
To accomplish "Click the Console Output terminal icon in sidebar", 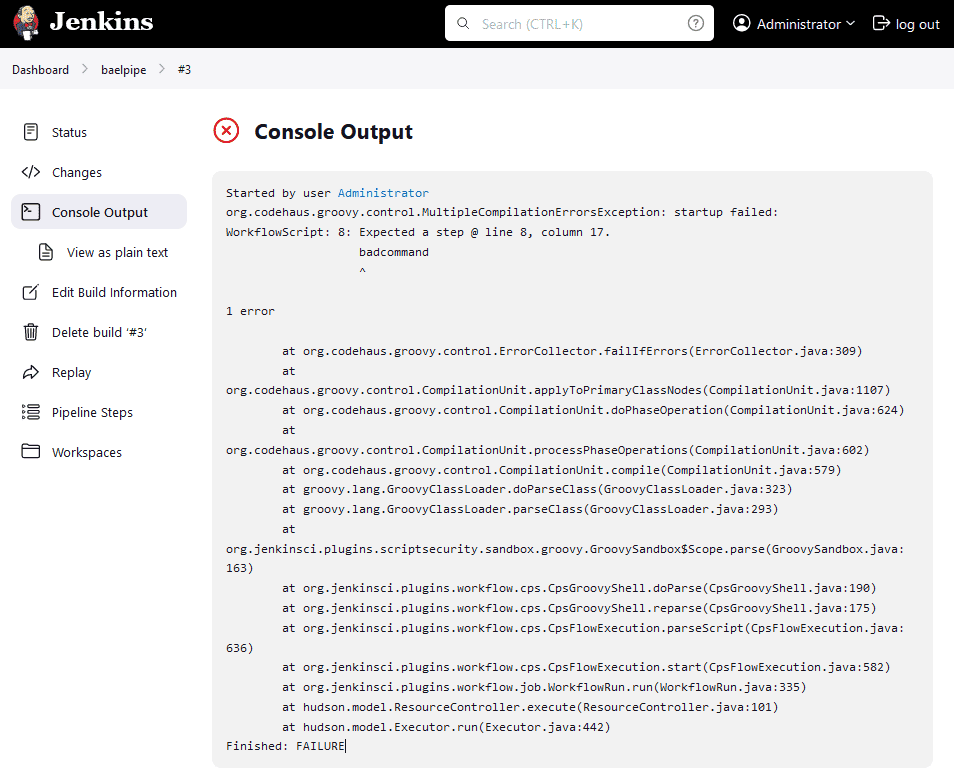I will click(x=30, y=212).
